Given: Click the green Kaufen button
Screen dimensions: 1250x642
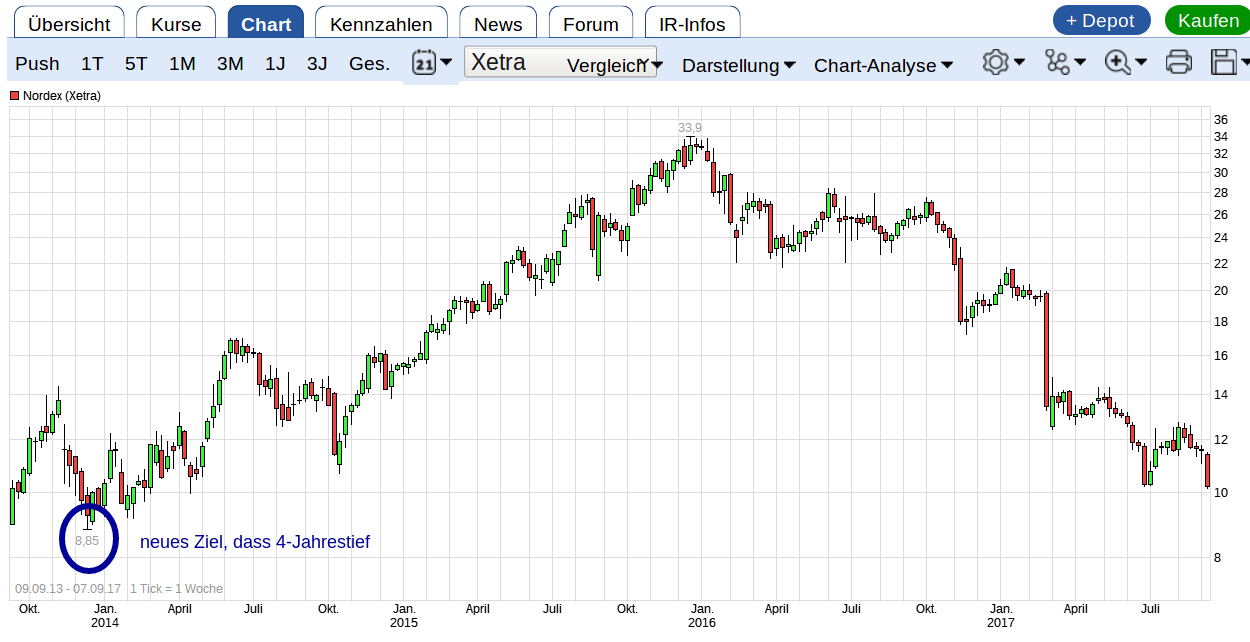Looking at the screenshot, I should point(1208,20).
